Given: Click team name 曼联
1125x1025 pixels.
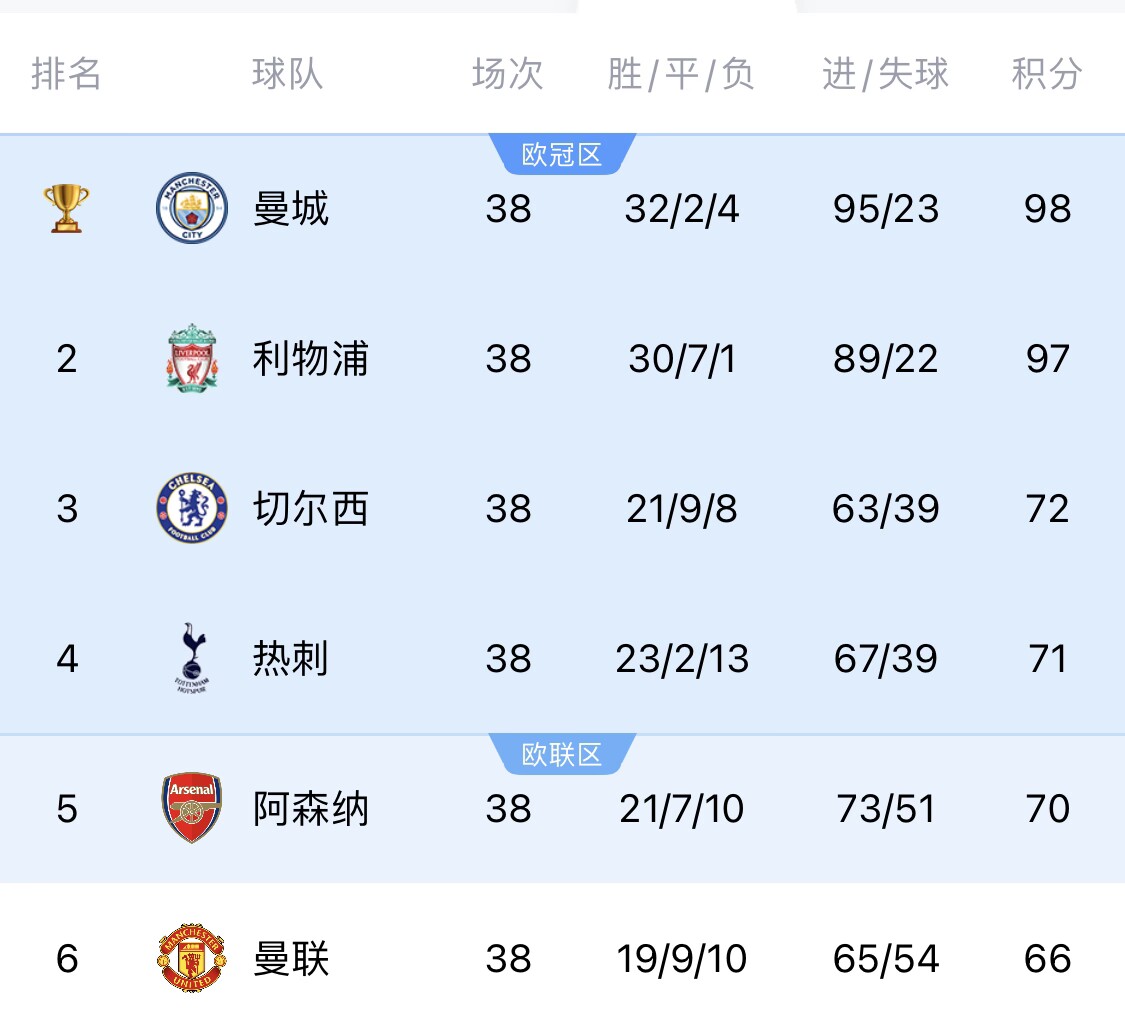Looking at the screenshot, I should pos(291,958).
